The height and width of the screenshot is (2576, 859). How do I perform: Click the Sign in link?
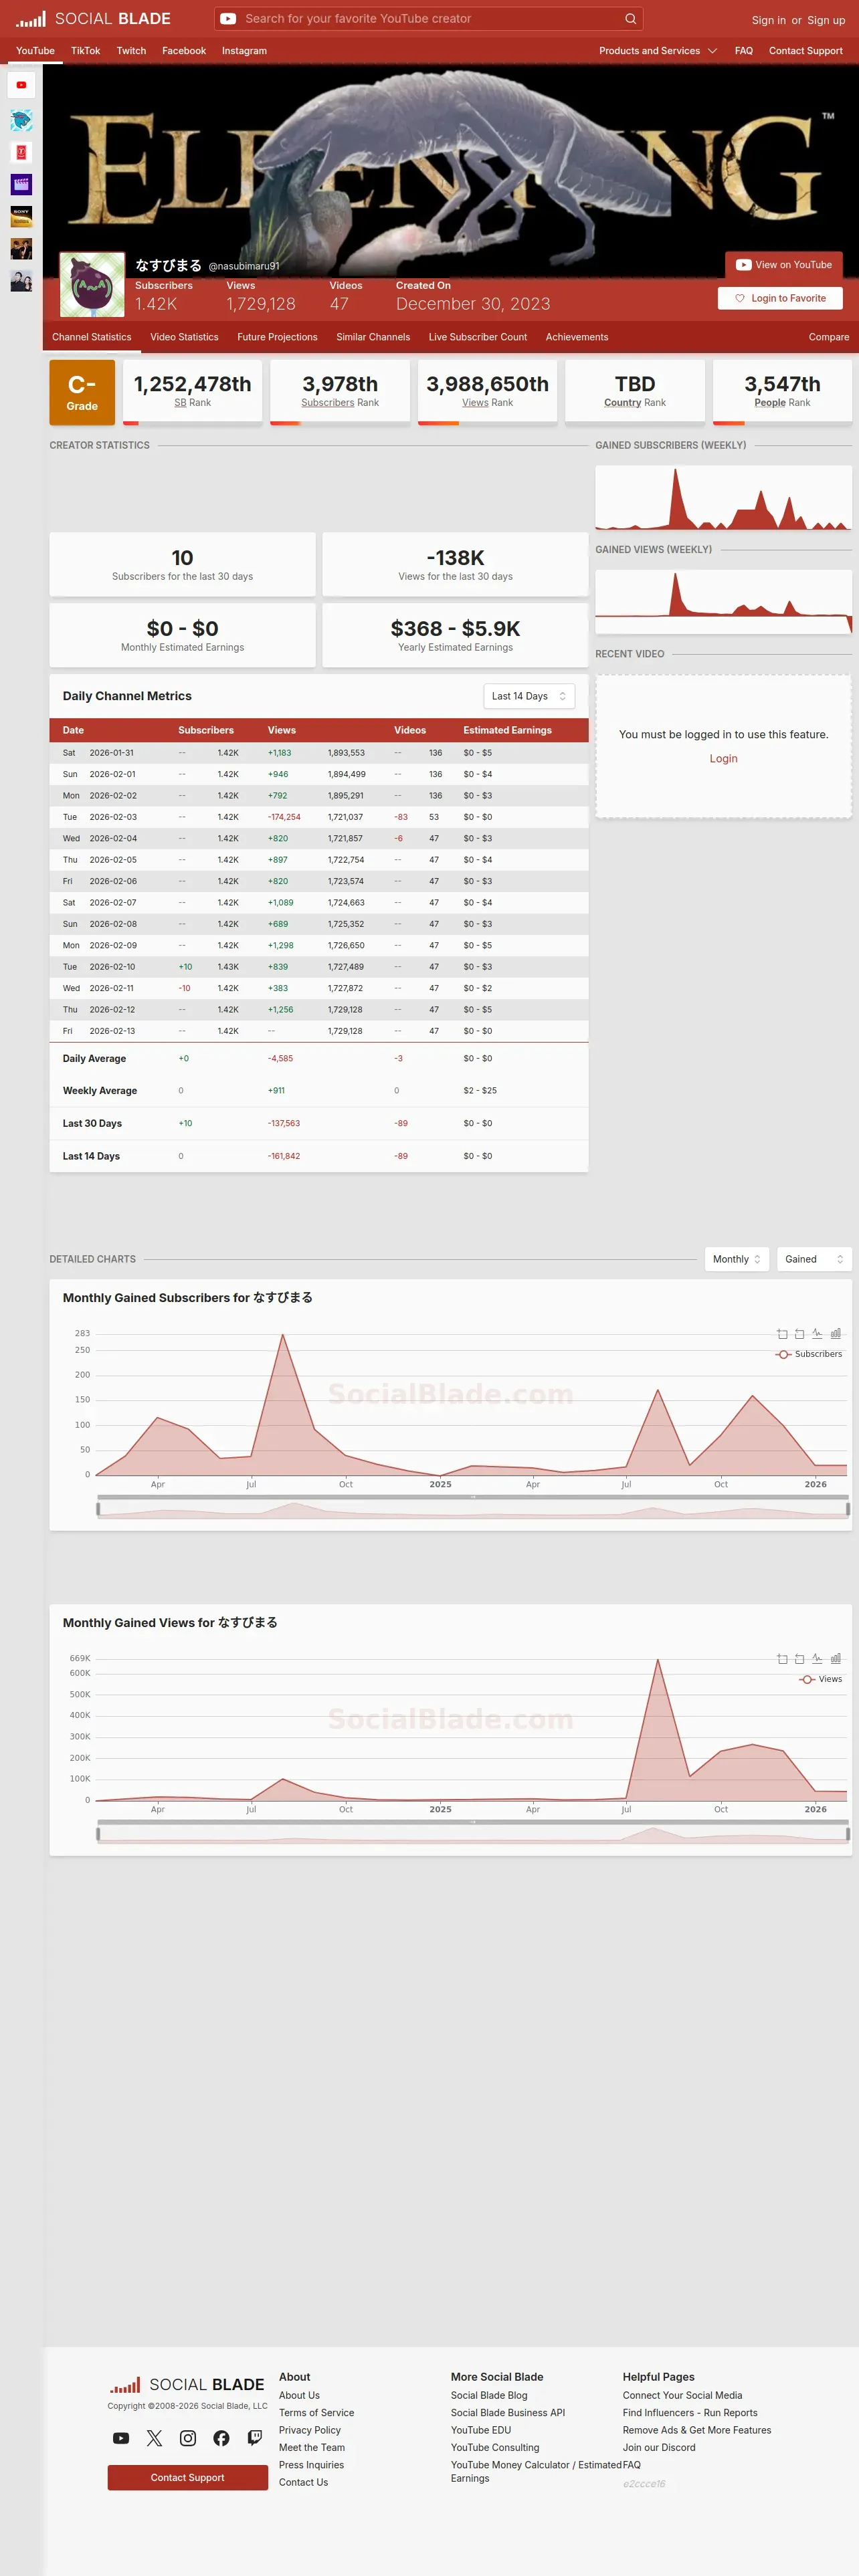[769, 20]
